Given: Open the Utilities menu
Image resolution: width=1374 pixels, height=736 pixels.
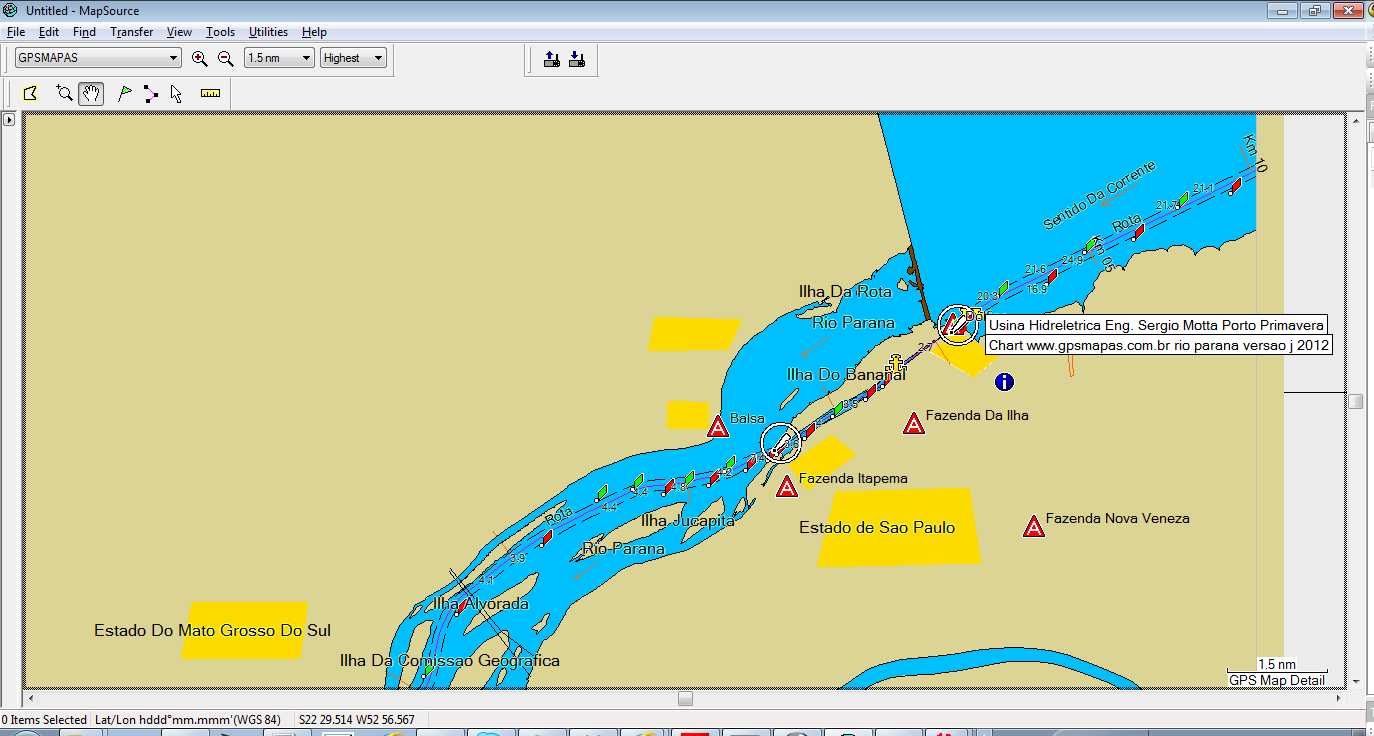Looking at the screenshot, I should pos(268,32).
